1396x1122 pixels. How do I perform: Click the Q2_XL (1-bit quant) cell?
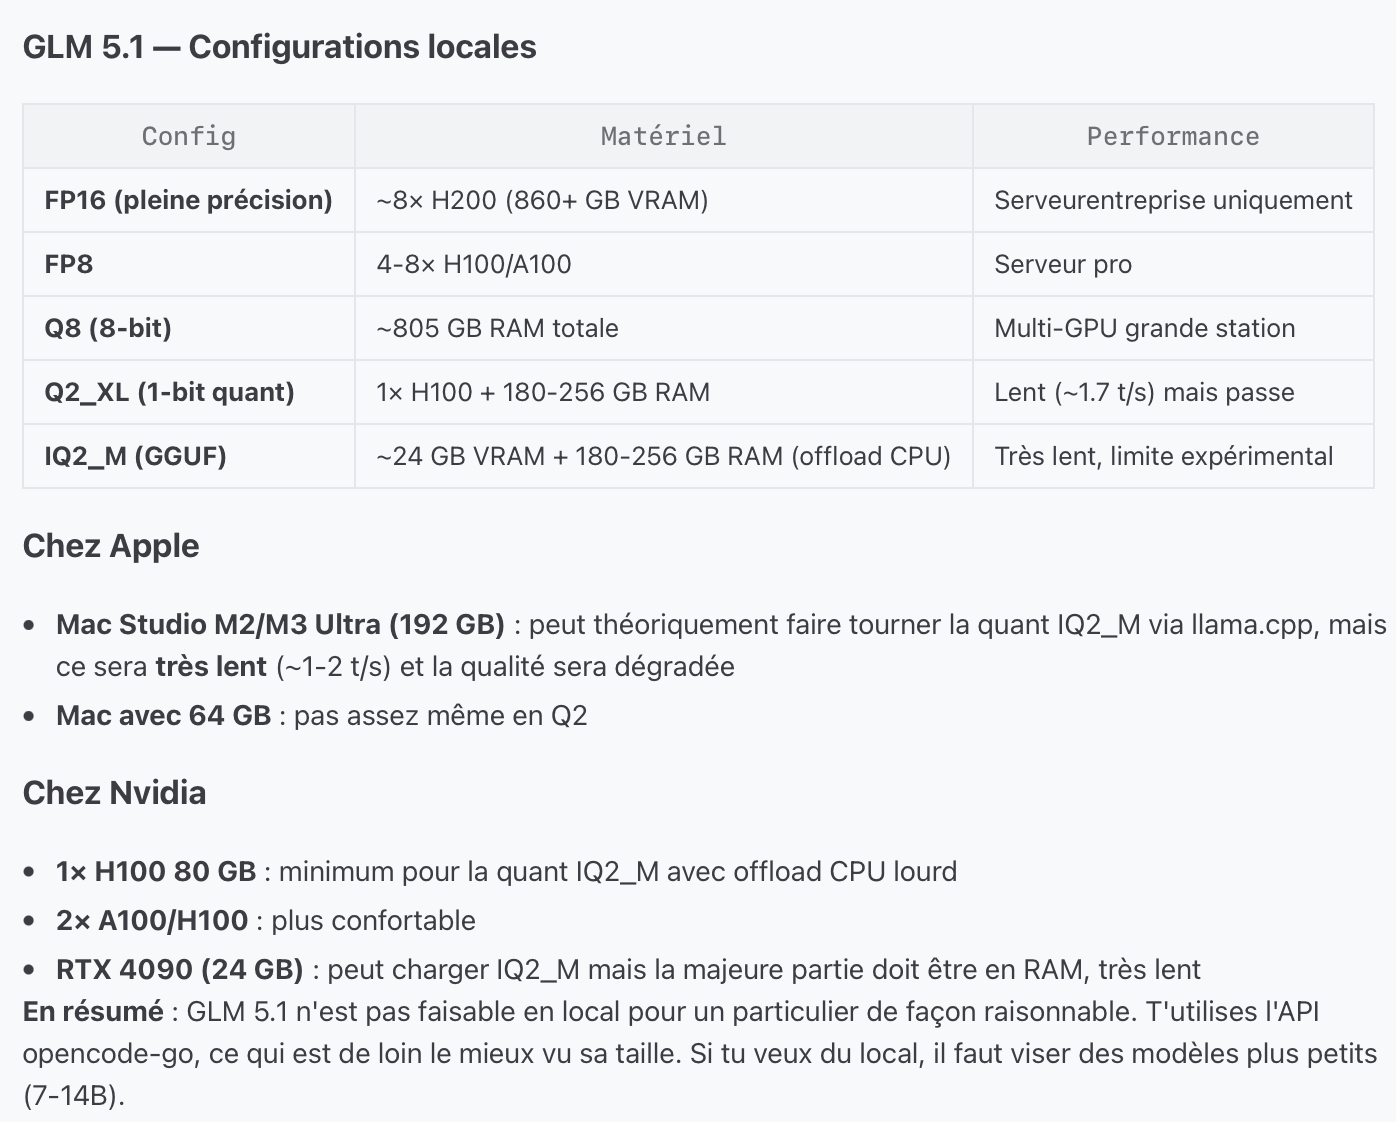(x=189, y=392)
